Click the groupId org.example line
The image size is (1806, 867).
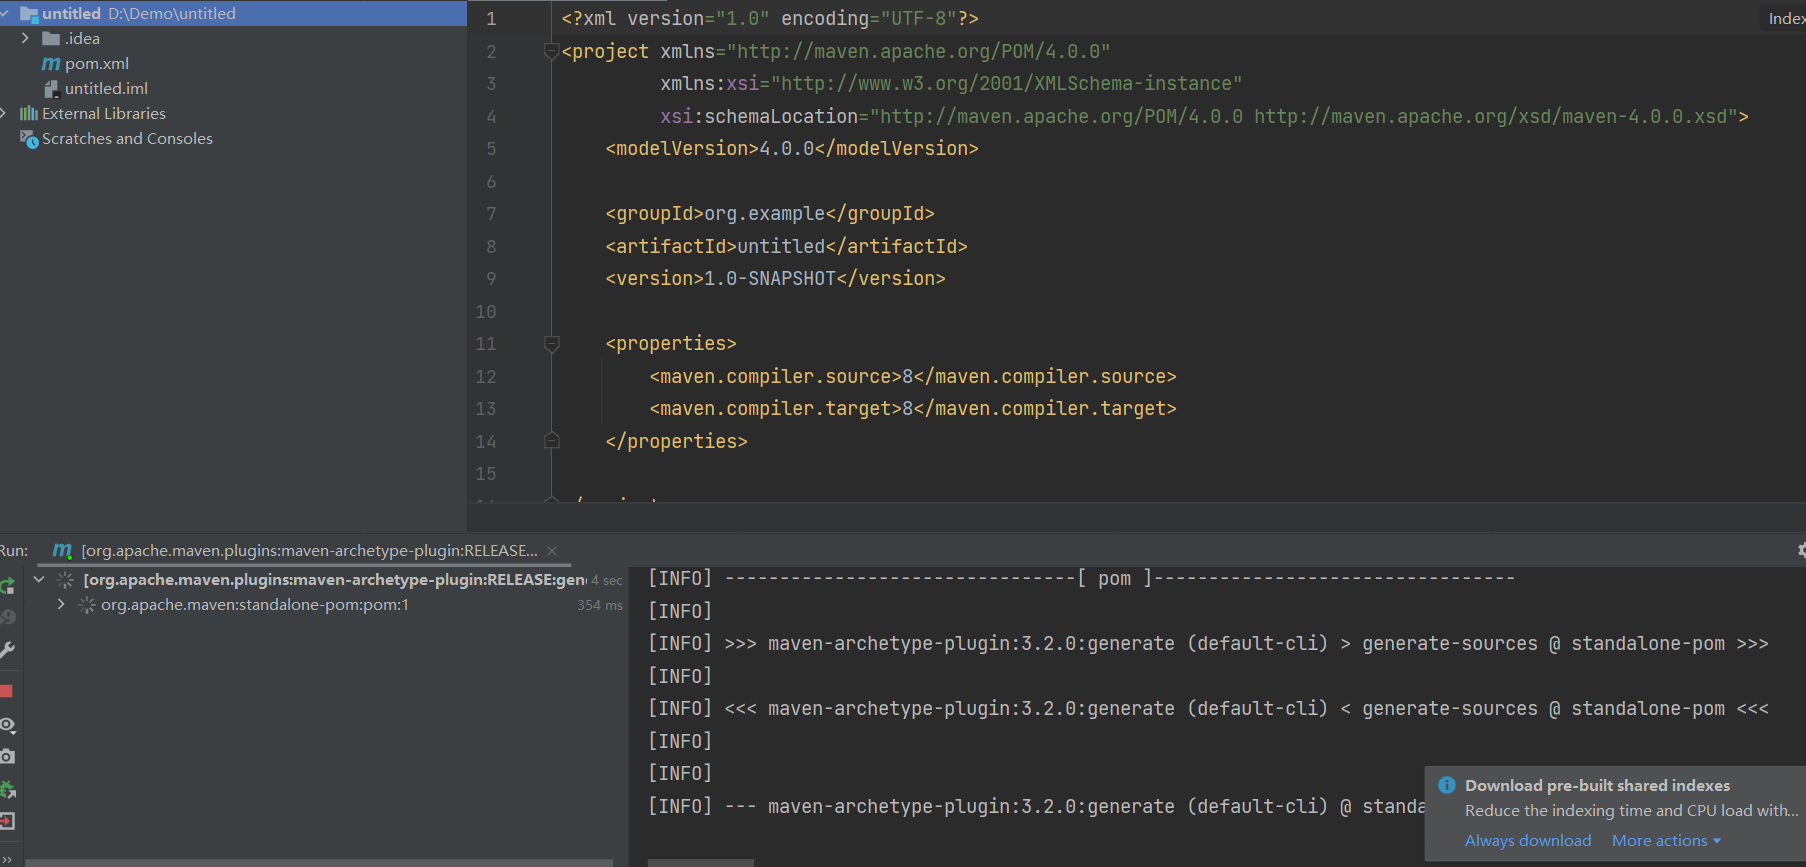(x=769, y=213)
